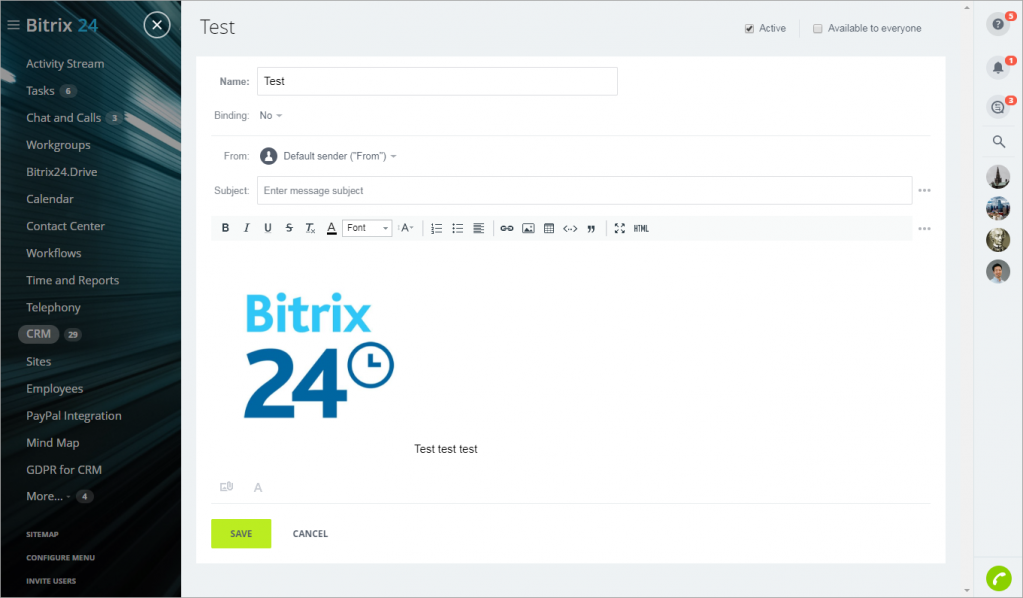Click the attach file icon below editor
Viewport: 1023px width, 598px height.
tap(226, 486)
